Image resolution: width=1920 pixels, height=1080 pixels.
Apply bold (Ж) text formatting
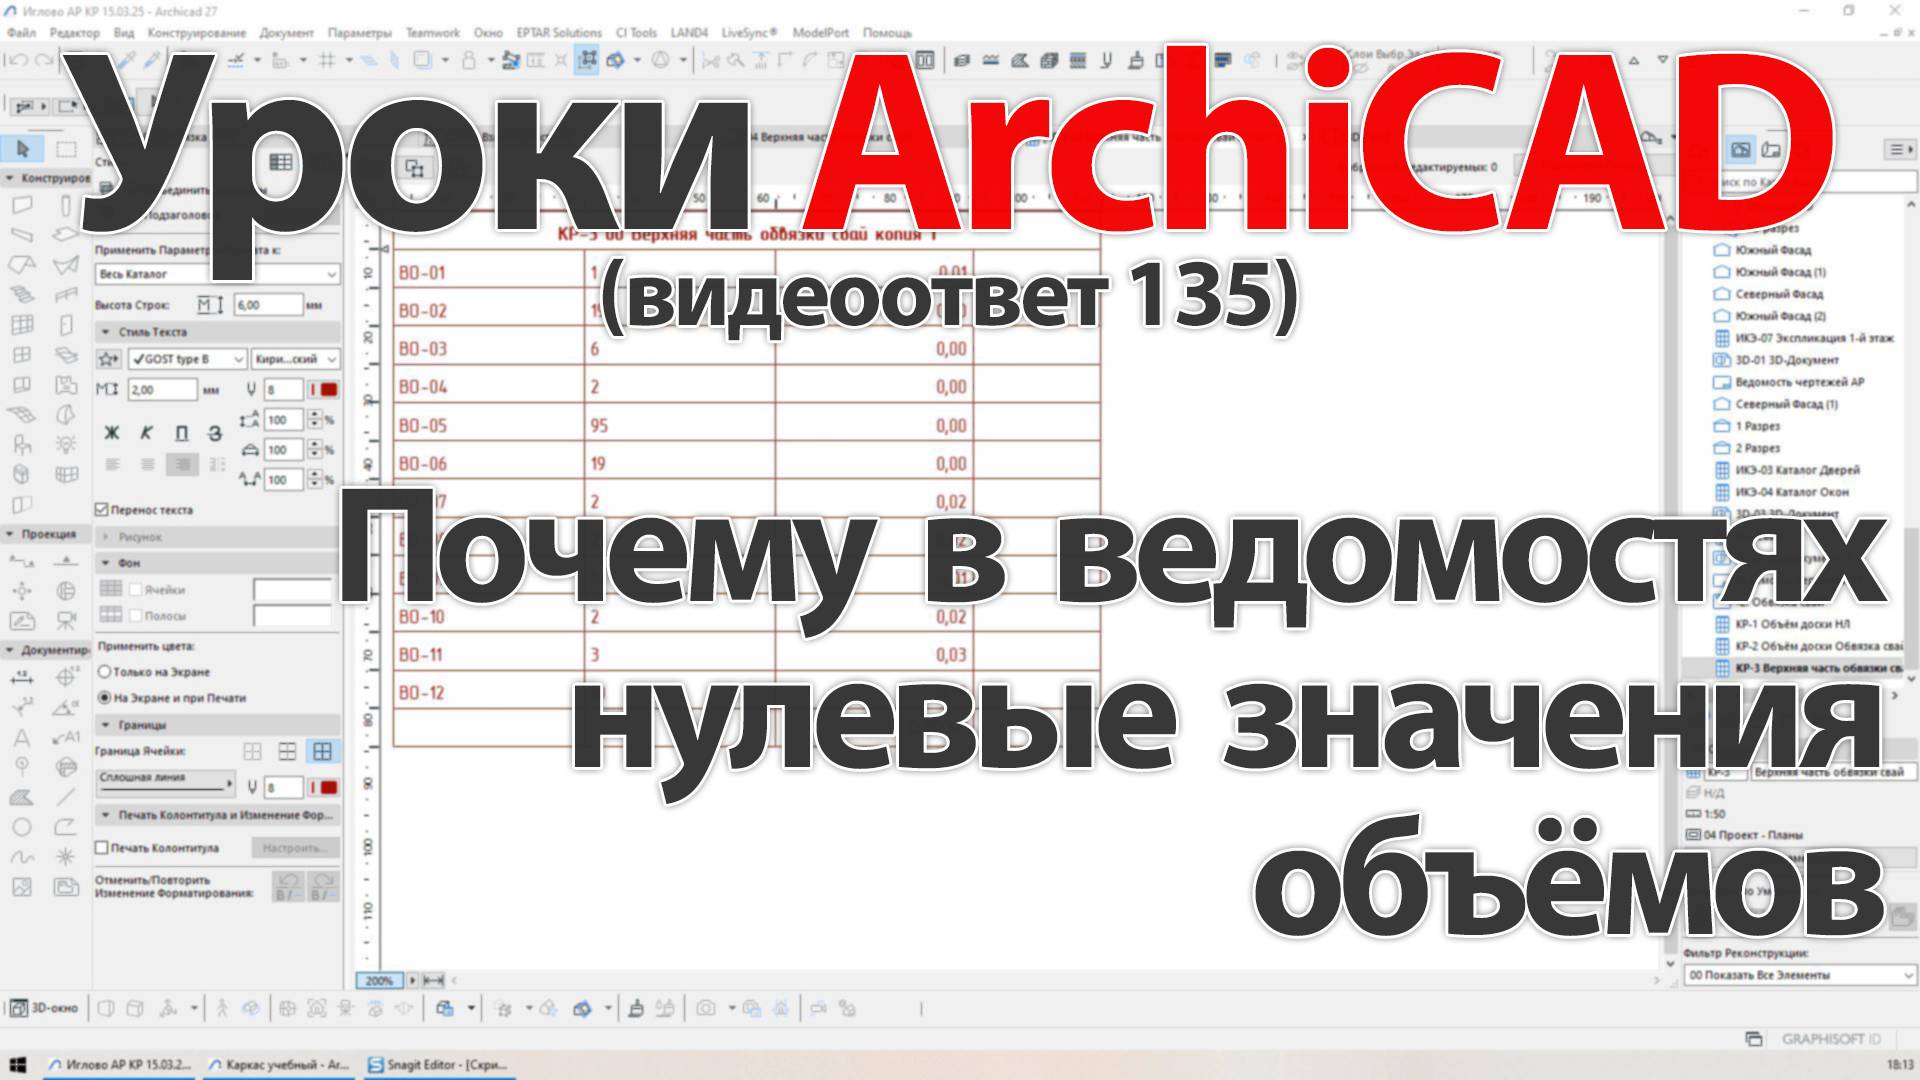[x=112, y=434]
